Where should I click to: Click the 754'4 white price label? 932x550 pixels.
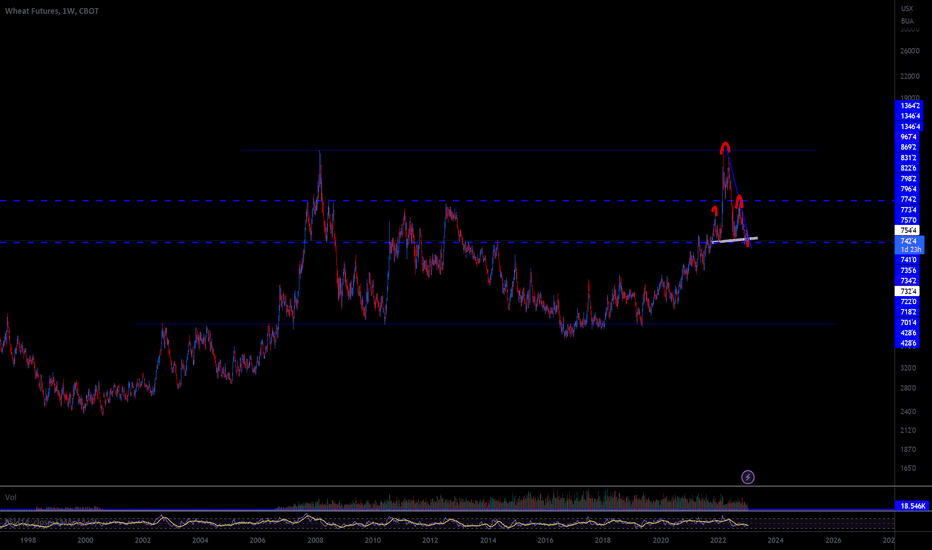coord(908,230)
